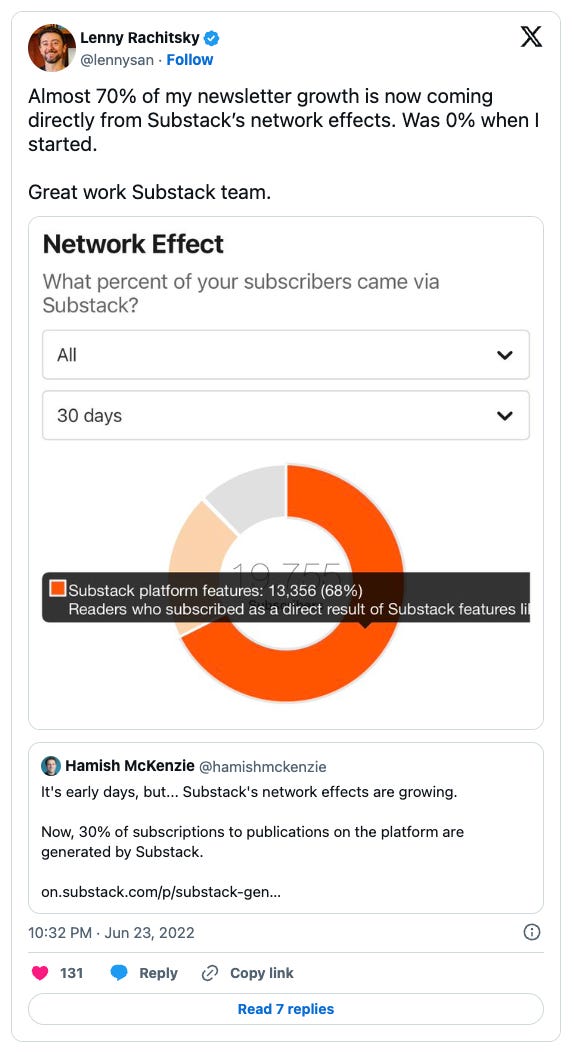
Task: Follow Lenny Rachitsky via the Follow link
Action: coord(189,59)
